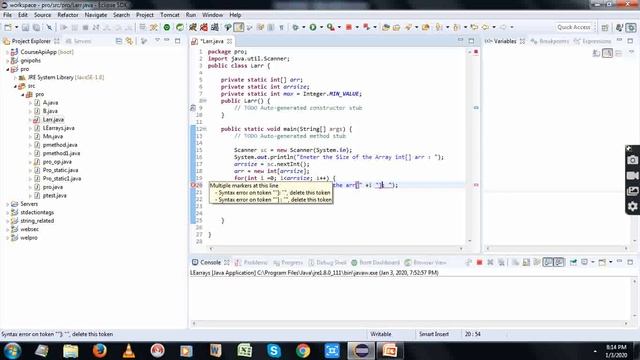Click Show Whitespace Characters toolbar icon

click(281, 27)
